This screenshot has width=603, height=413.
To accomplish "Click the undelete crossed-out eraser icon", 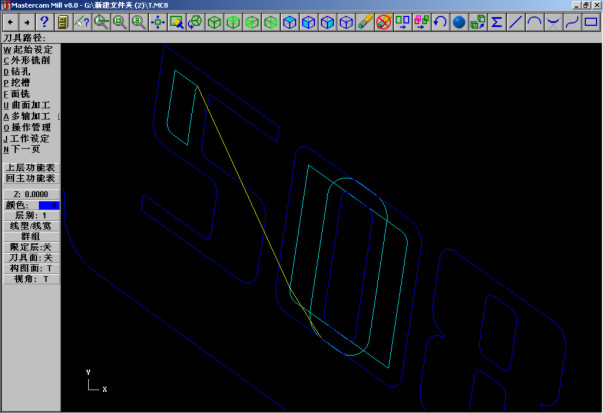I will [383, 22].
